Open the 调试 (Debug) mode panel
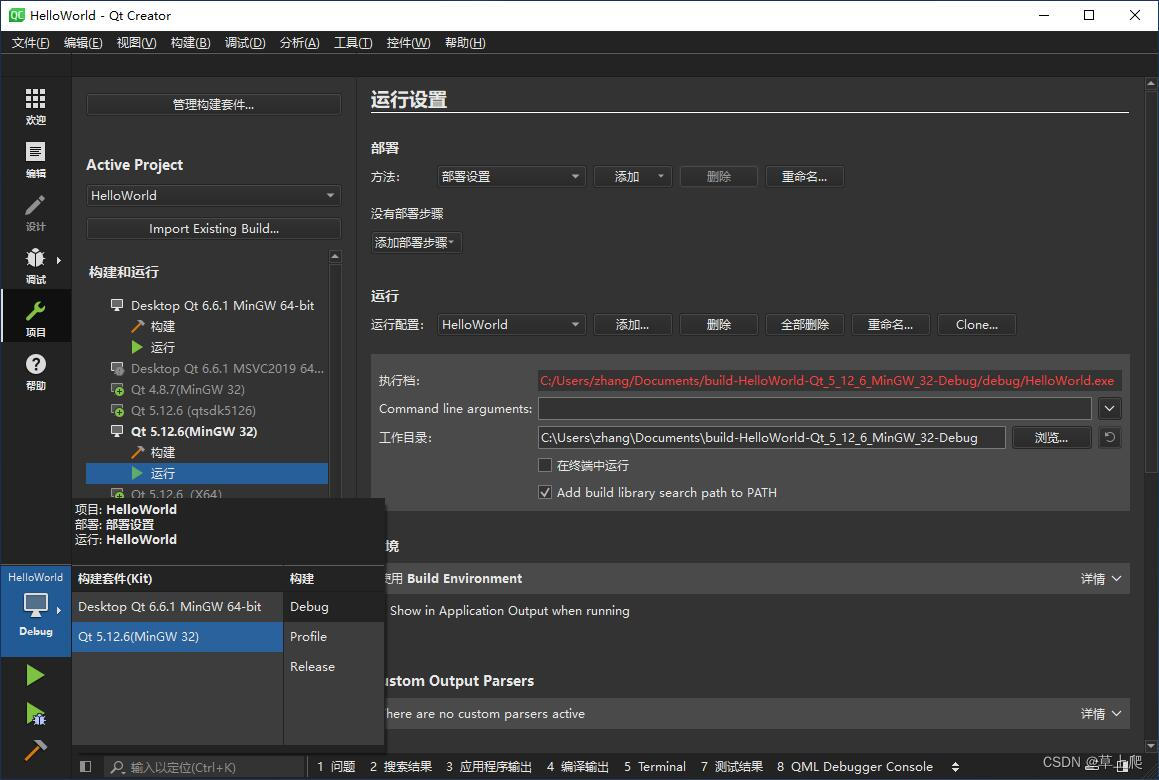 pyautogui.click(x=35, y=265)
